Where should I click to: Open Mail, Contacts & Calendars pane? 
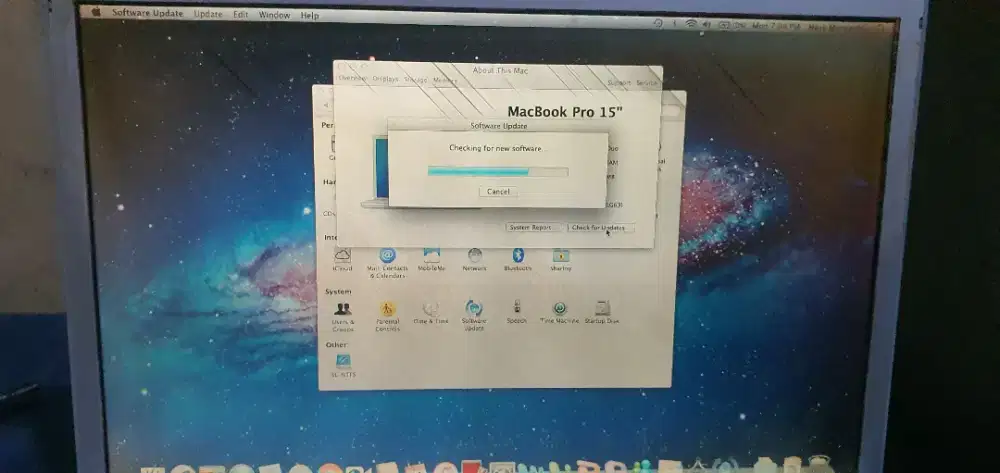coord(387,263)
